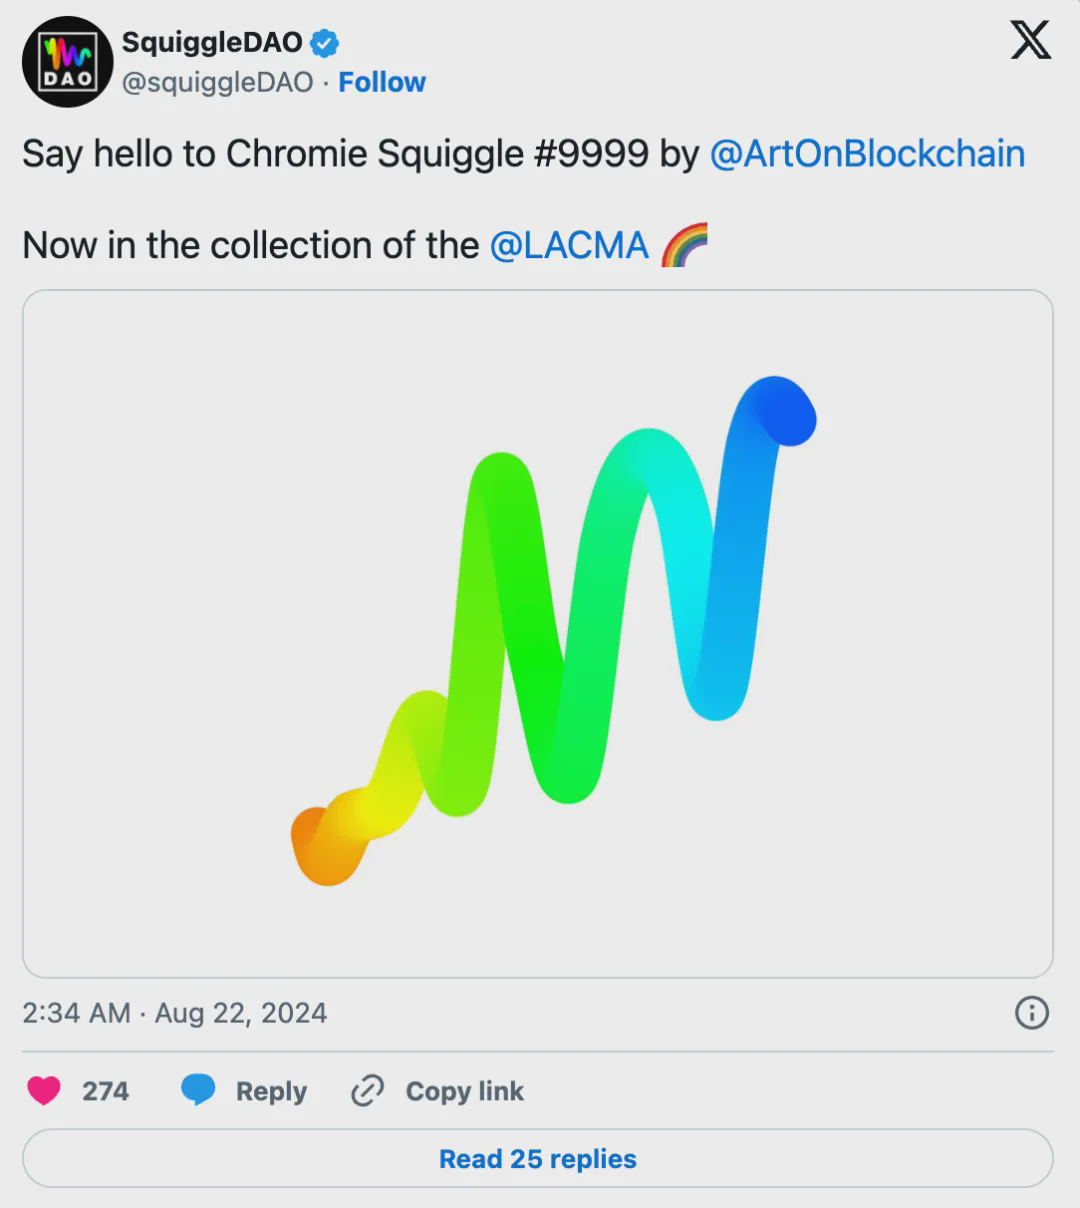Like the post with the heart icon

(44, 1090)
